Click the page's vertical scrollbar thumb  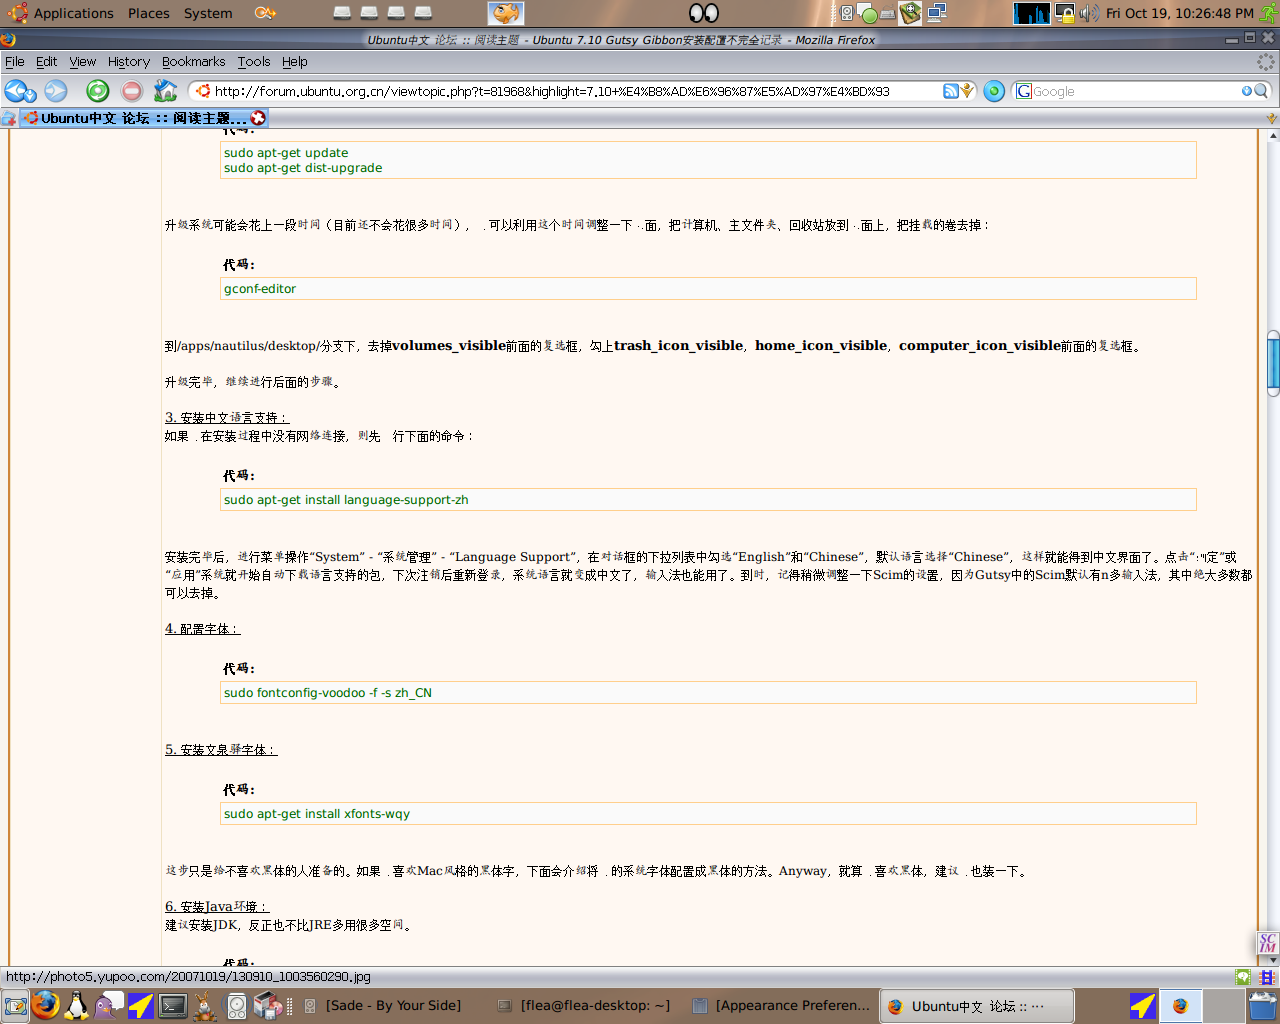[1273, 364]
